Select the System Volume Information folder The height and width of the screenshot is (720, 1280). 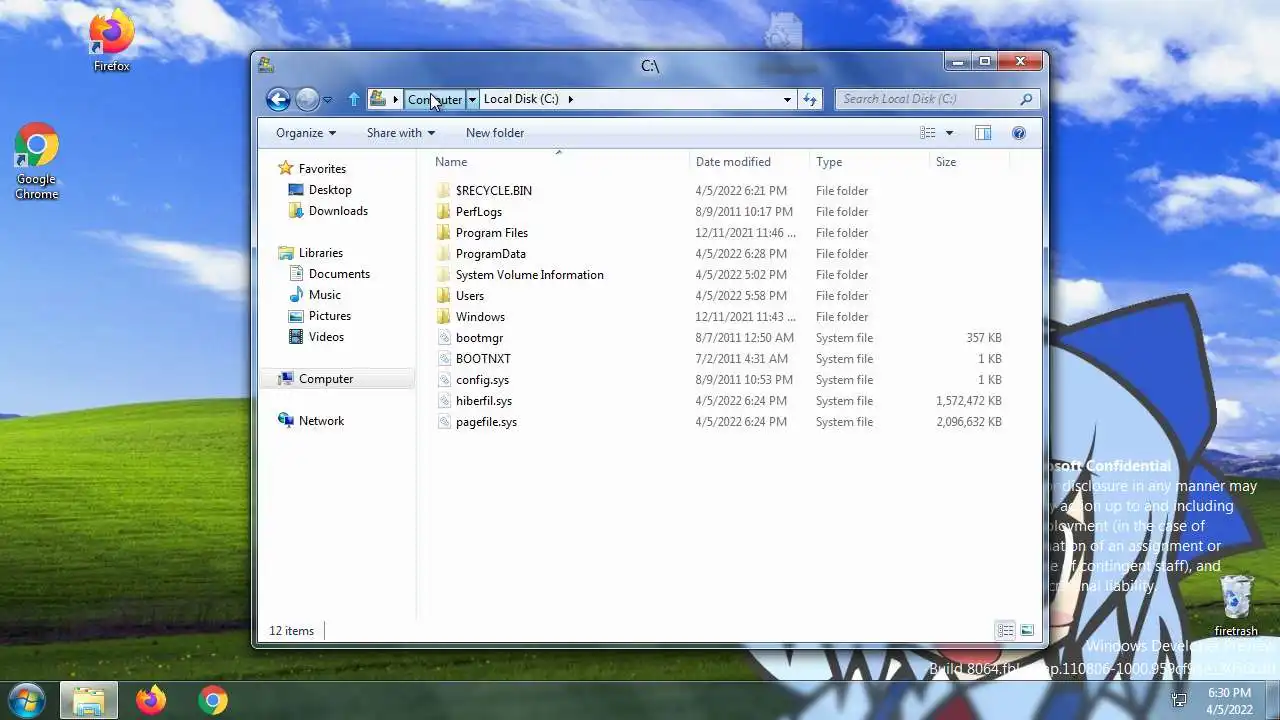[529, 275]
